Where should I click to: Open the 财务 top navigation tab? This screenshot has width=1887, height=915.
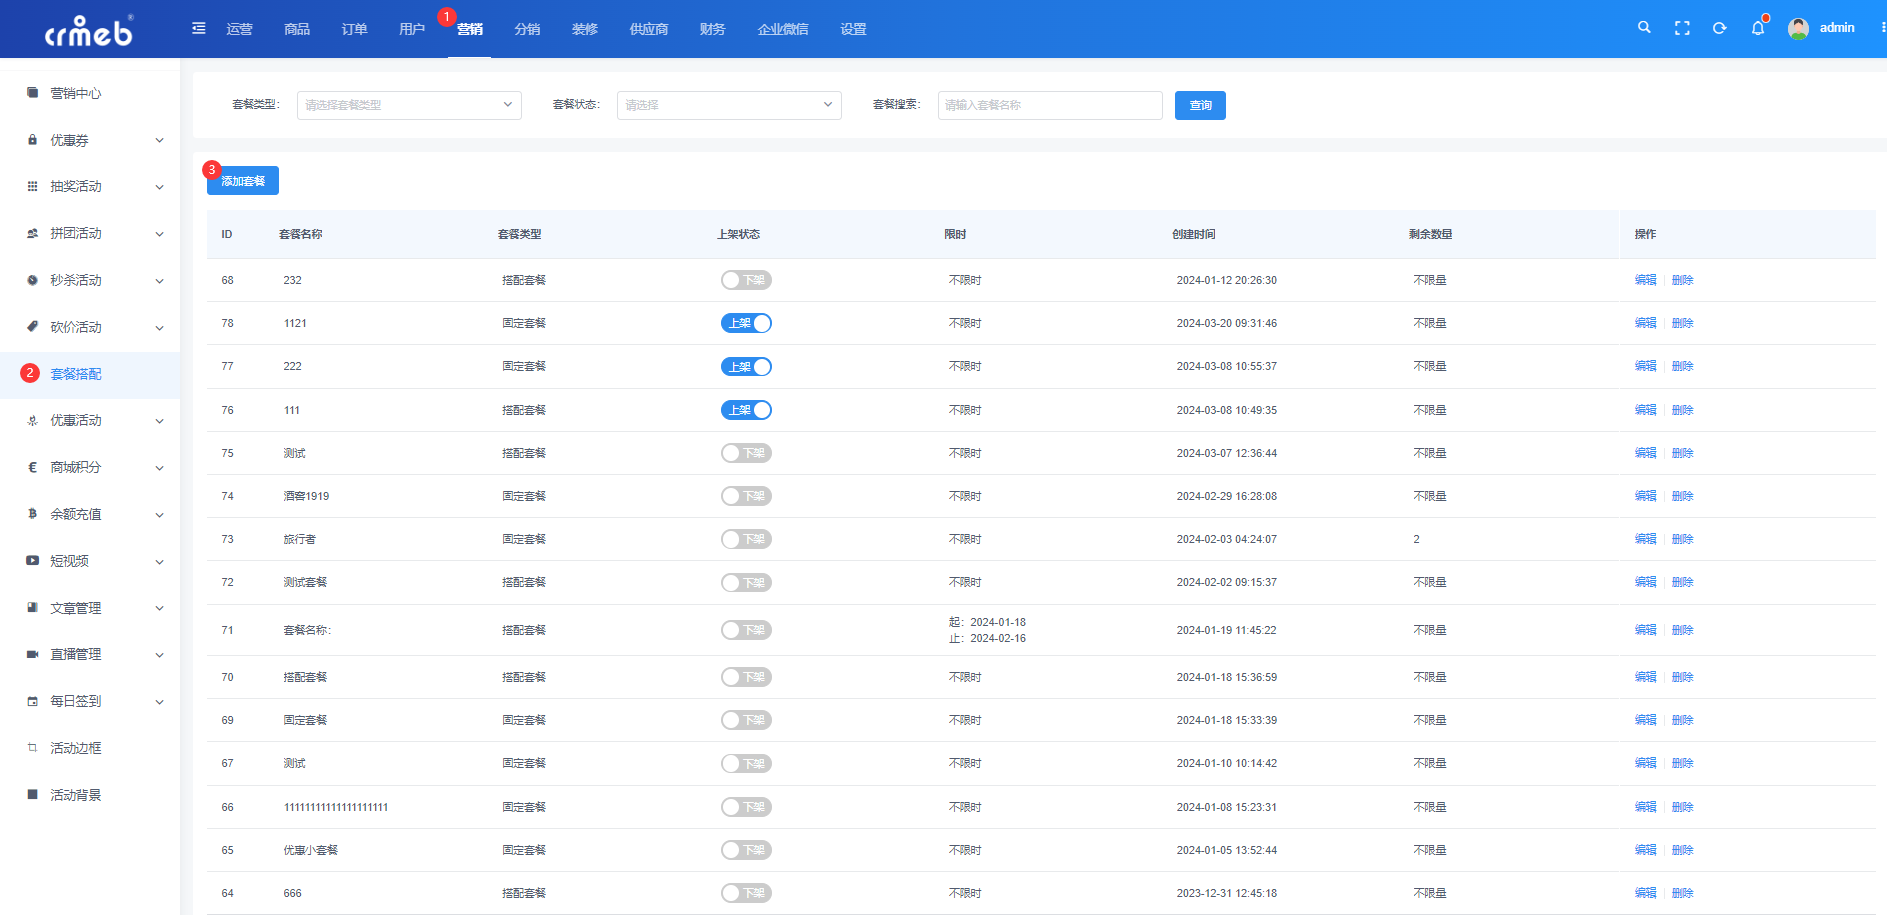[712, 29]
